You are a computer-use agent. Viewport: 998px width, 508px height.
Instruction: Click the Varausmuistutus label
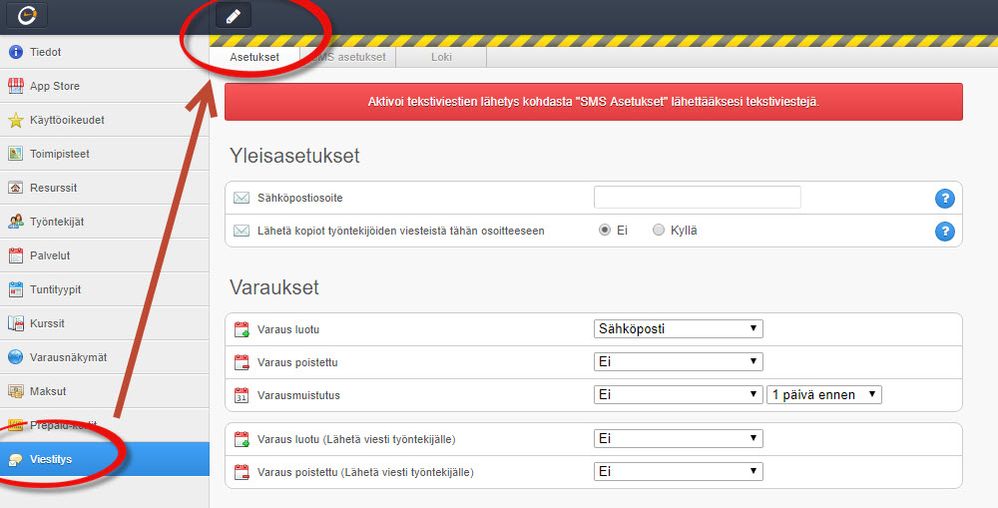[x=299, y=395]
